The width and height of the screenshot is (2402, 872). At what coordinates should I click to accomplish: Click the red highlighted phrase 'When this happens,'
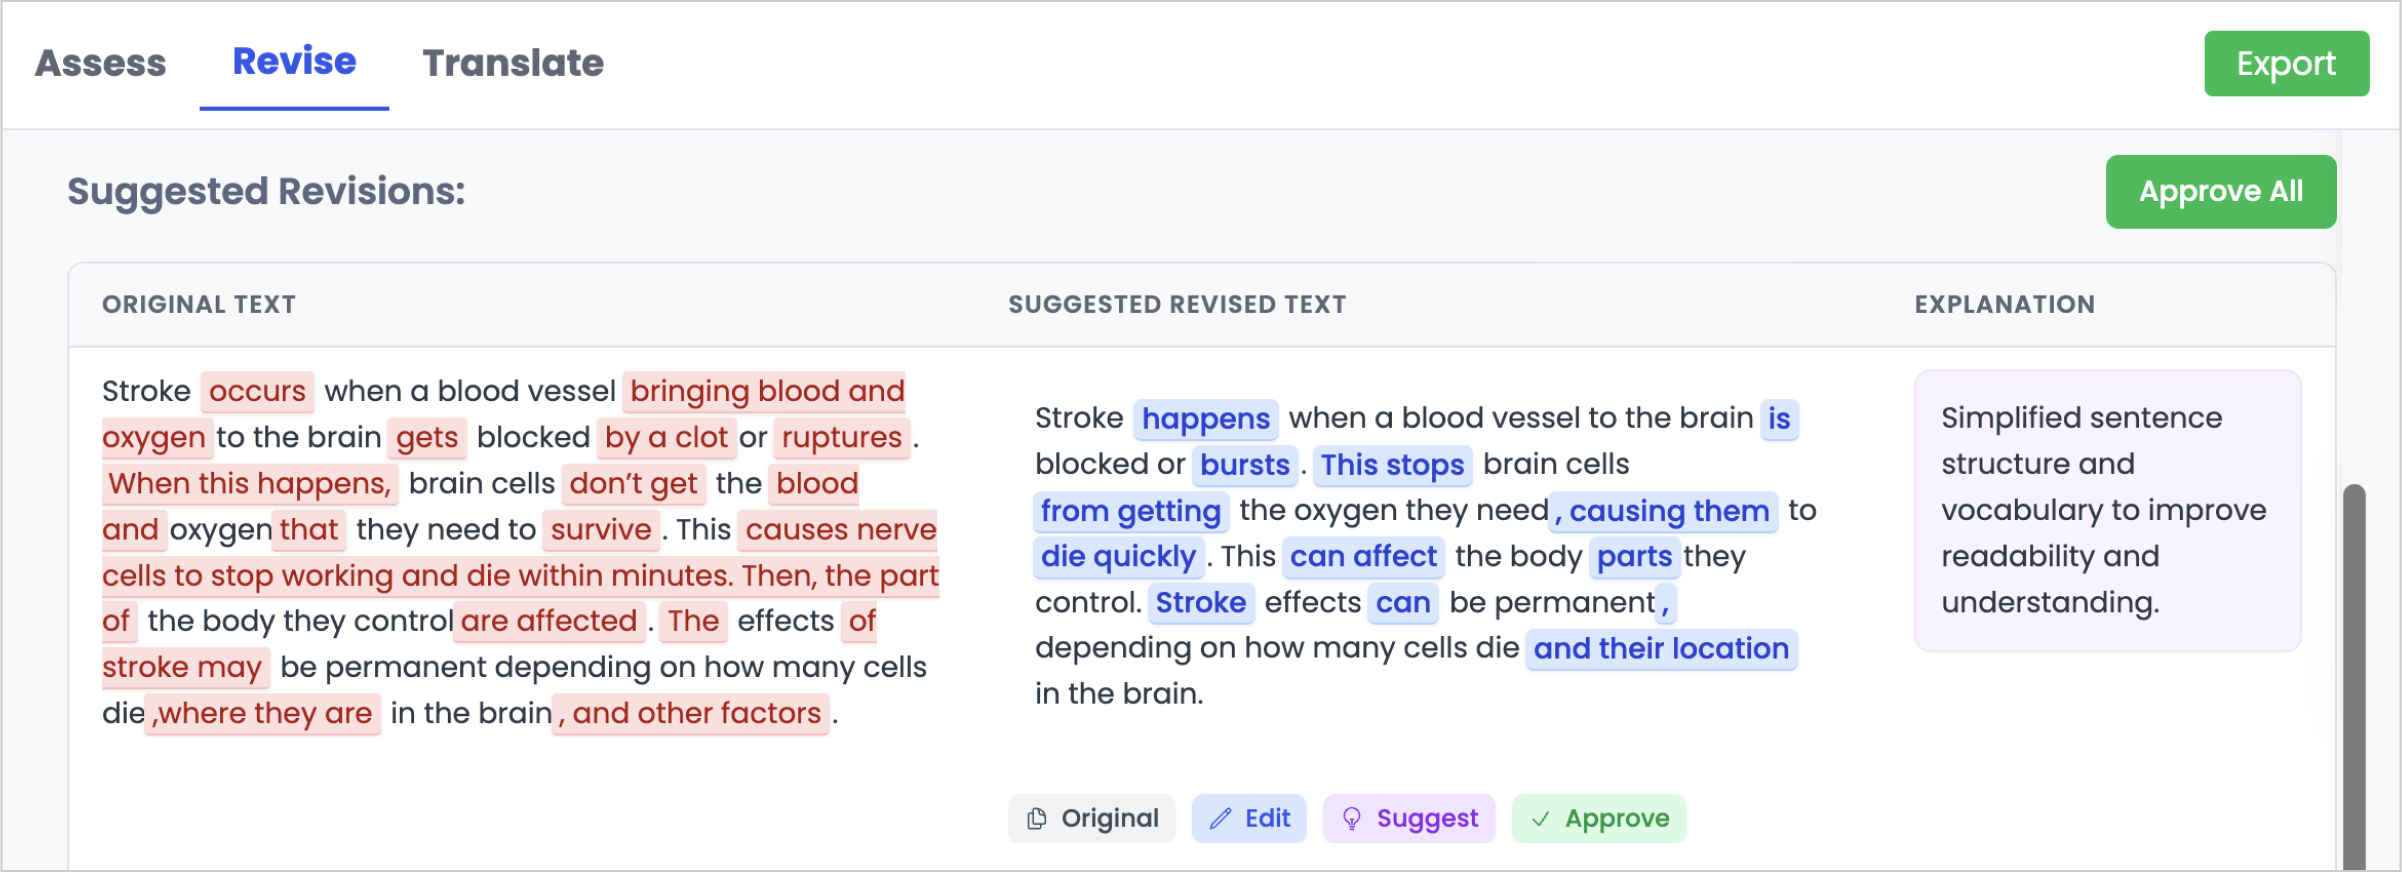click(250, 483)
